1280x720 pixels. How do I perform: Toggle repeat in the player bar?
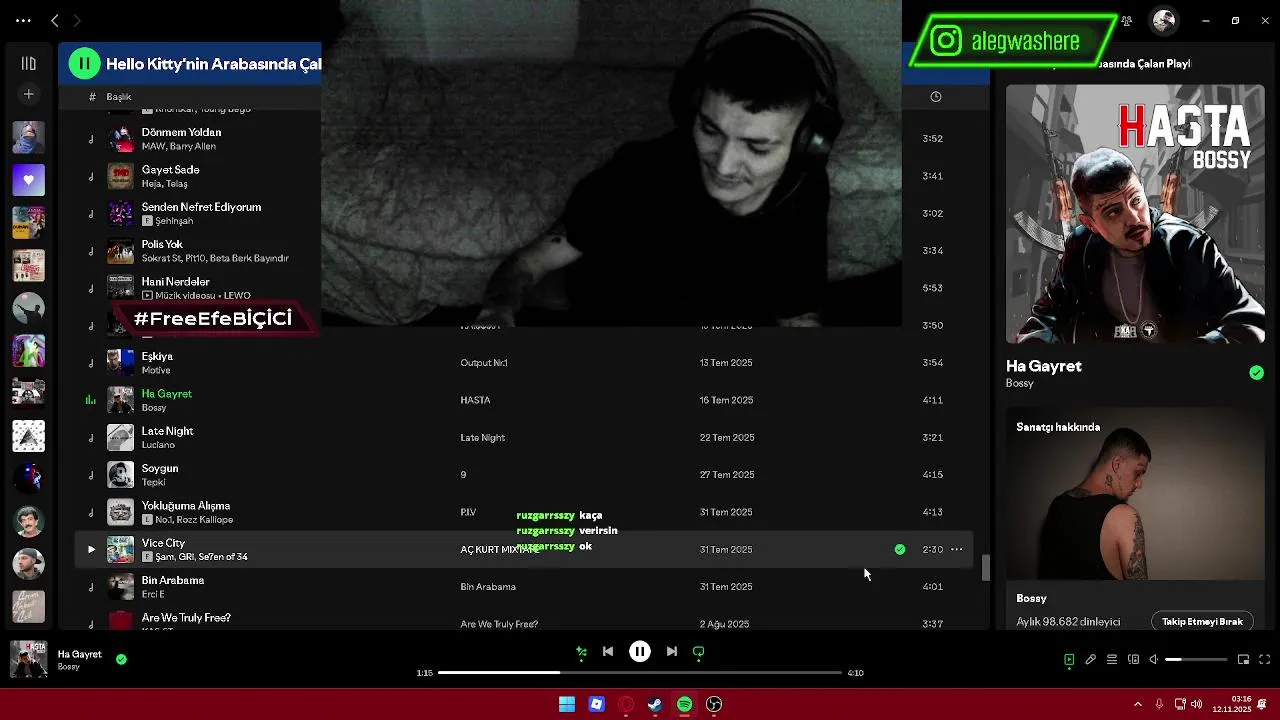[698, 652]
